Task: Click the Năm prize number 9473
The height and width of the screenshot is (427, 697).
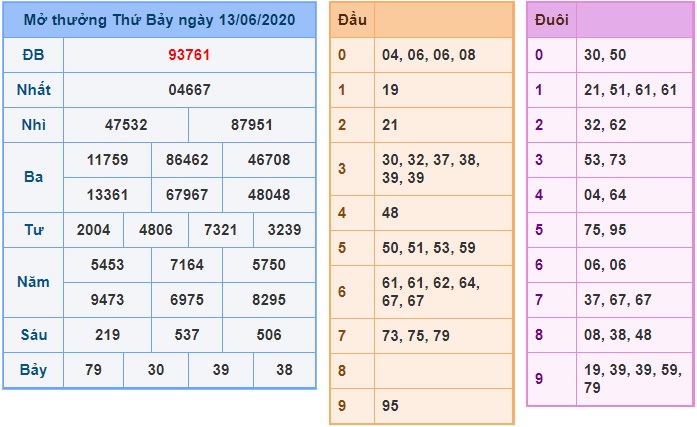Action: coord(107,300)
